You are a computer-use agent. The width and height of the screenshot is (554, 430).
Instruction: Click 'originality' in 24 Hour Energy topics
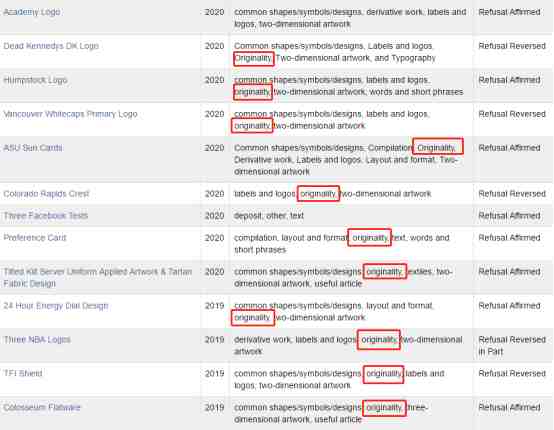coord(253,317)
